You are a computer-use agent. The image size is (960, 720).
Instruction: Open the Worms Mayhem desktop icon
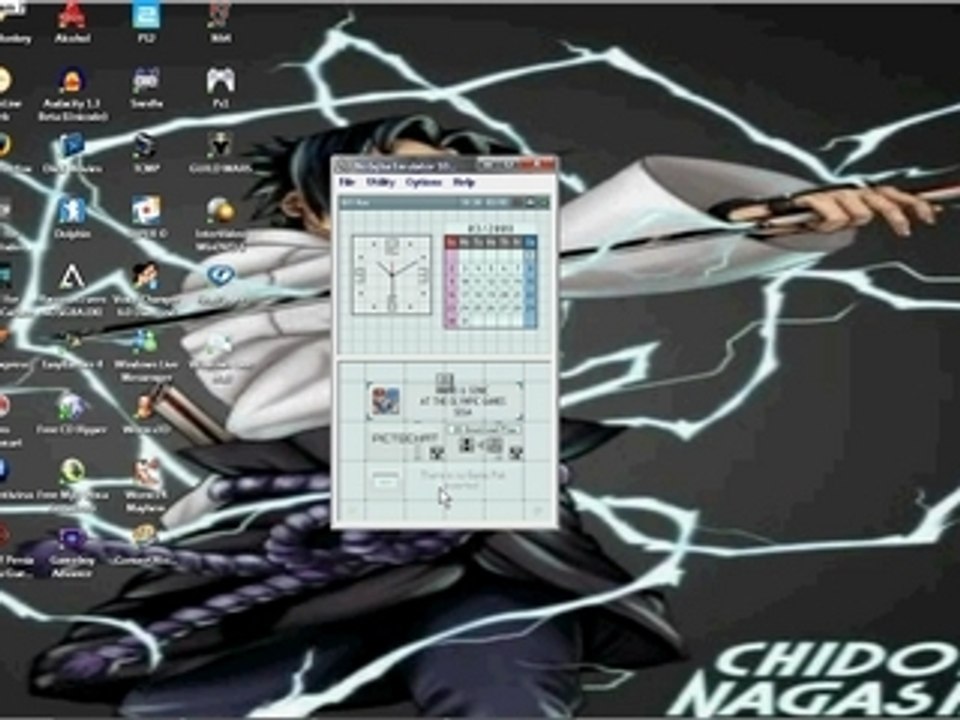(146, 487)
